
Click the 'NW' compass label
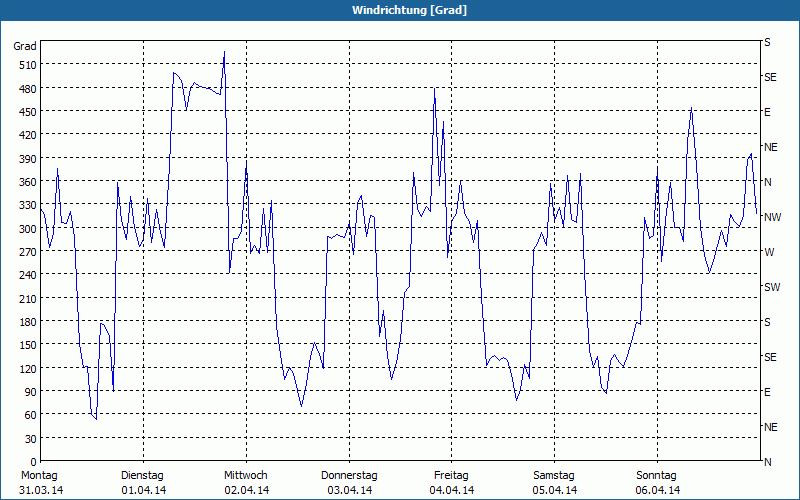(772, 217)
